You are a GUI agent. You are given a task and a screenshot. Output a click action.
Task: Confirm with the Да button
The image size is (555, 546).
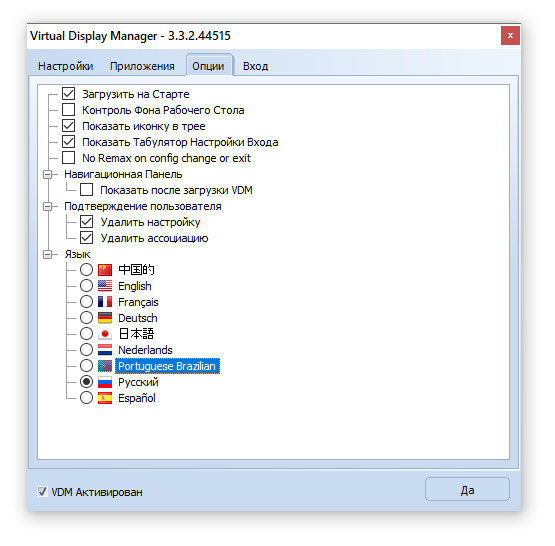pyautogui.click(x=467, y=490)
